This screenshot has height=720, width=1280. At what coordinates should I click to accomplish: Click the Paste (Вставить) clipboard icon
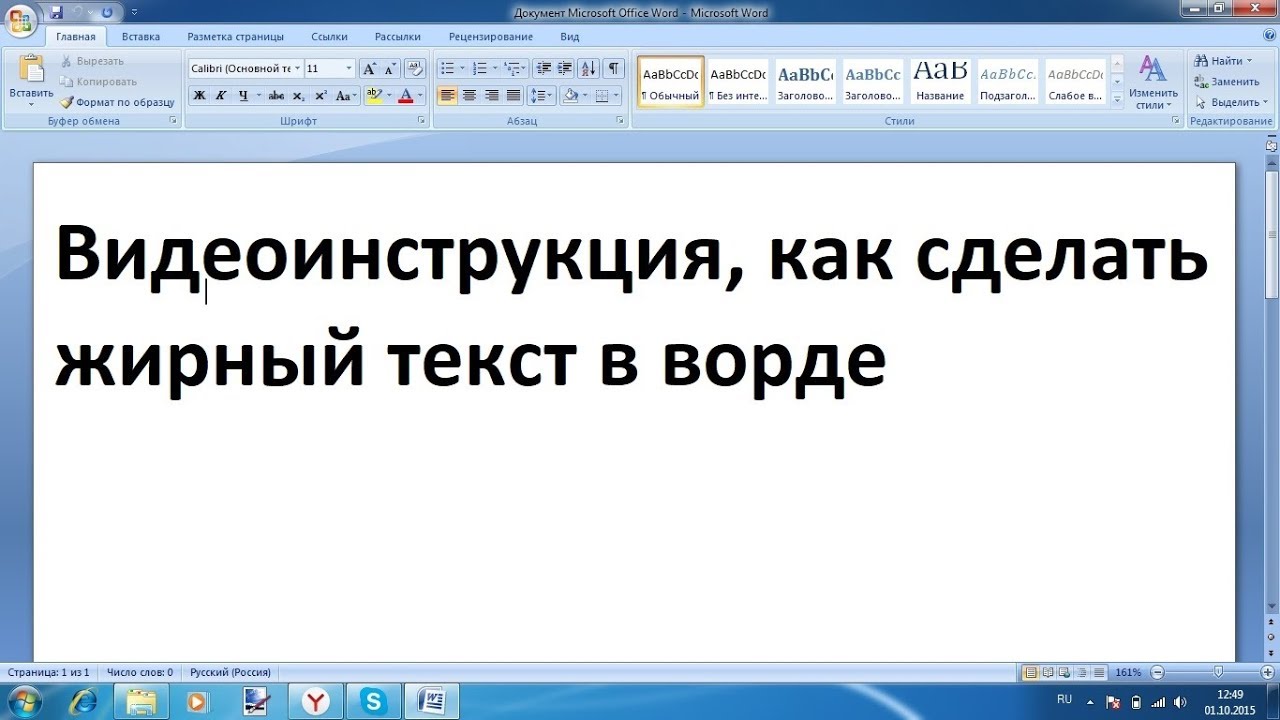click(x=31, y=69)
